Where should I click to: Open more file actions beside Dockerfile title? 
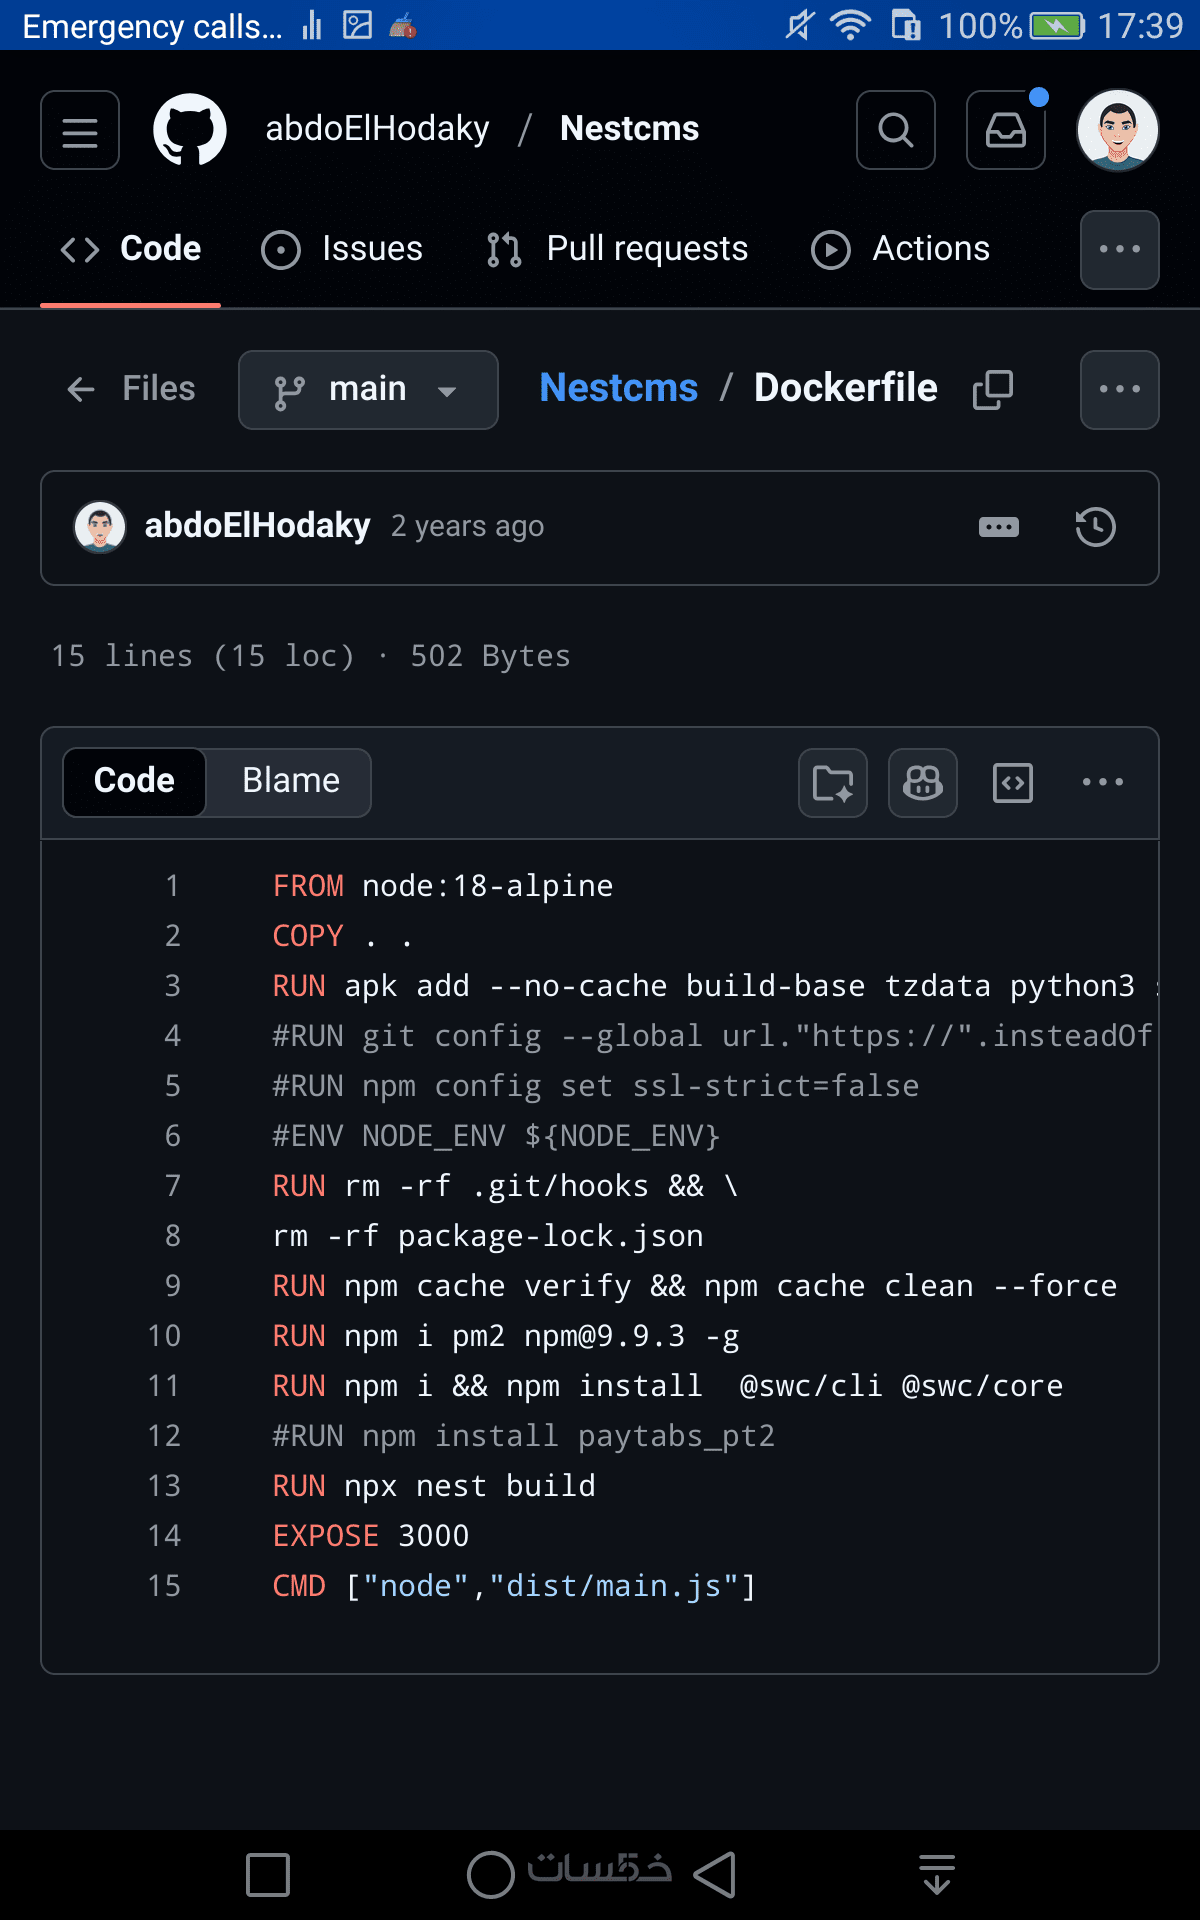click(1119, 389)
